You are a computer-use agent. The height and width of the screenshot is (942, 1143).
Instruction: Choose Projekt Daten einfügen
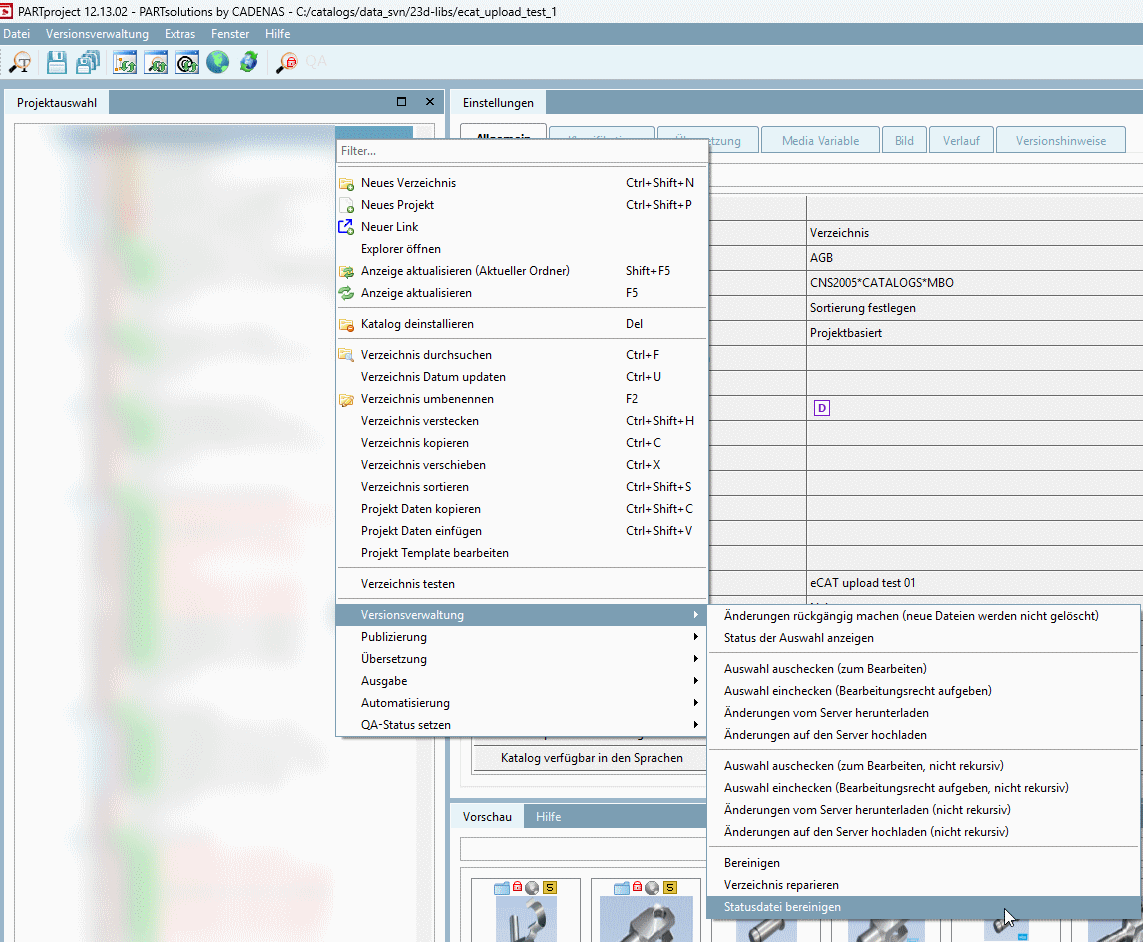[521, 531]
